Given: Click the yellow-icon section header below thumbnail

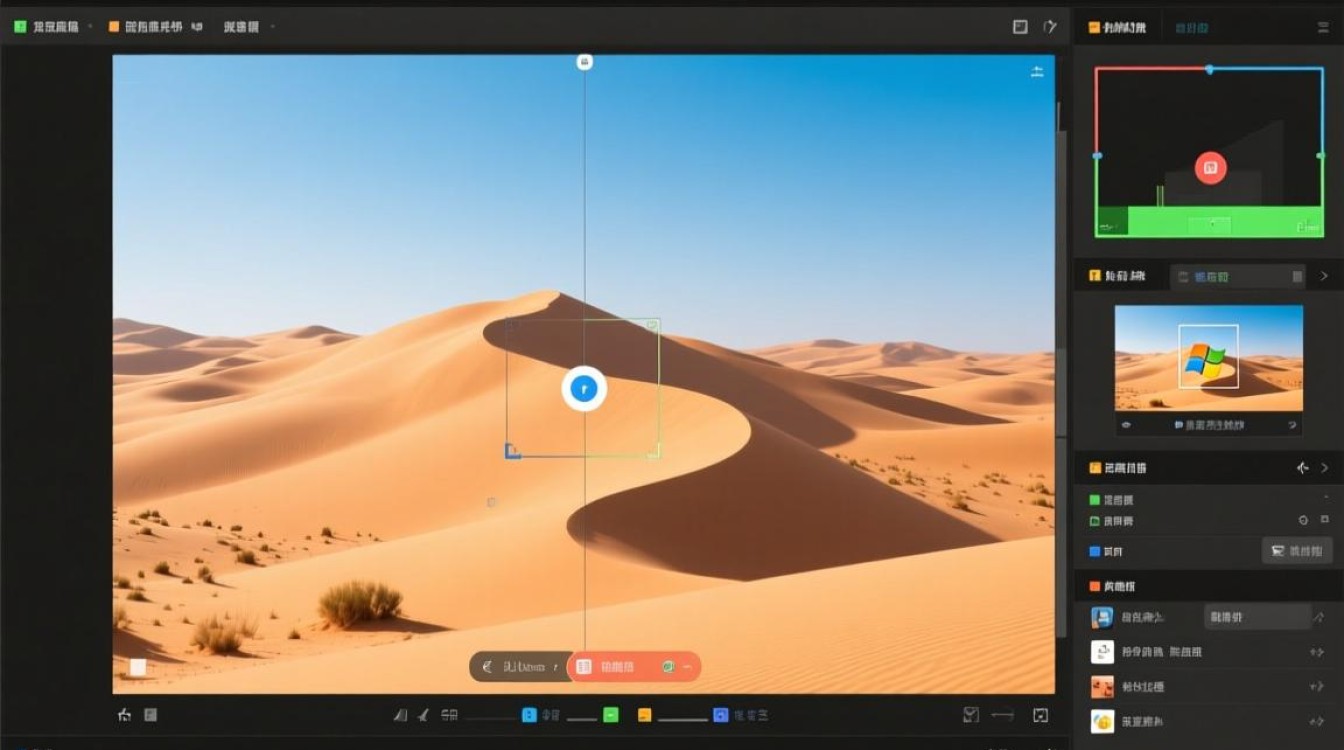Looking at the screenshot, I should point(1118,468).
